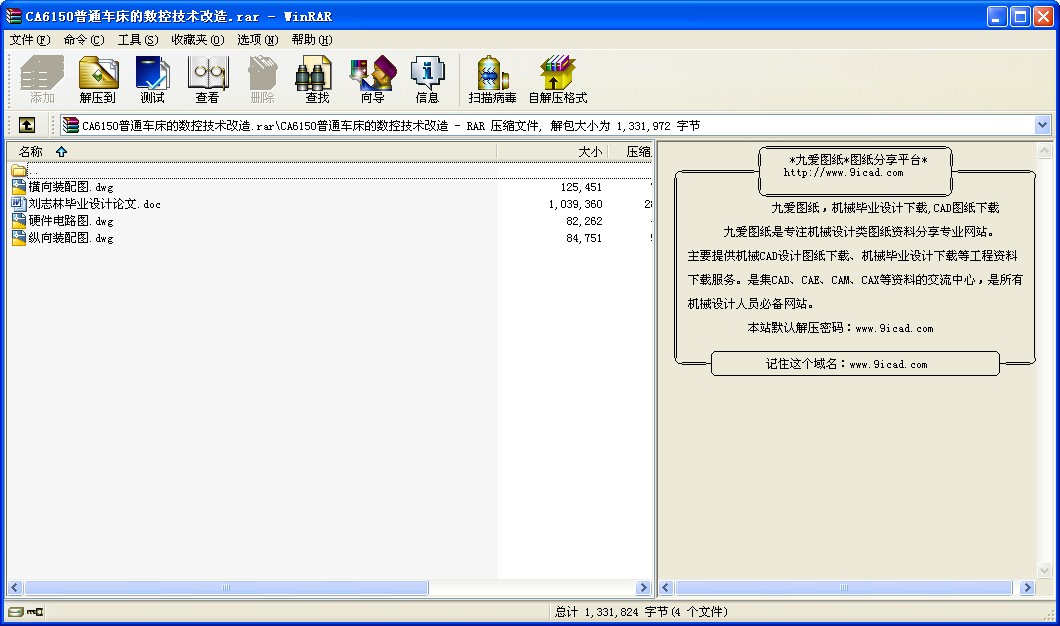Click the archive path input field

tap(554, 125)
